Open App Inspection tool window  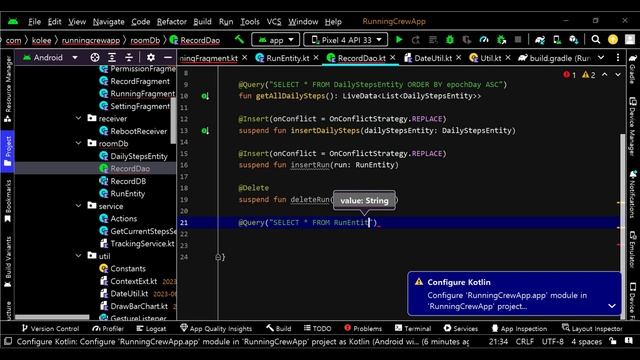[519, 328]
